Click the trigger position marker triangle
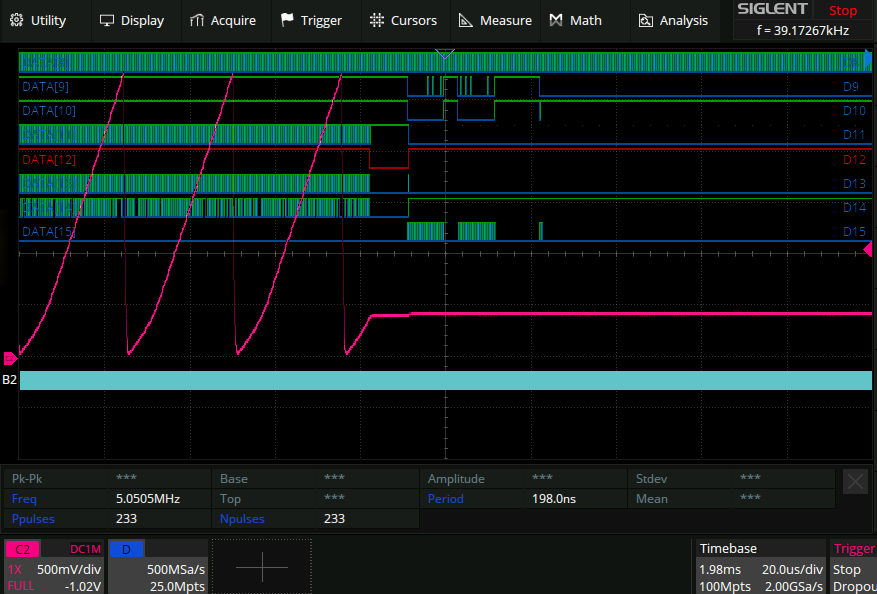 [x=446, y=53]
